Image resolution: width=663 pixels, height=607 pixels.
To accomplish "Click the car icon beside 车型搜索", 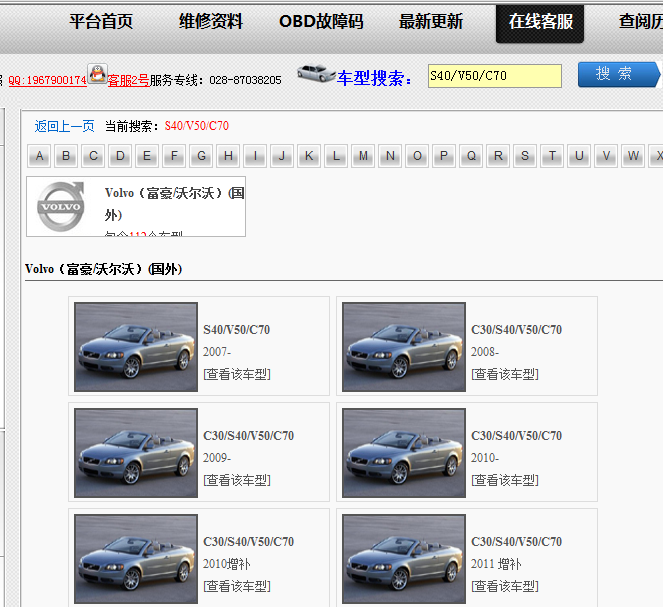I will point(315,73).
